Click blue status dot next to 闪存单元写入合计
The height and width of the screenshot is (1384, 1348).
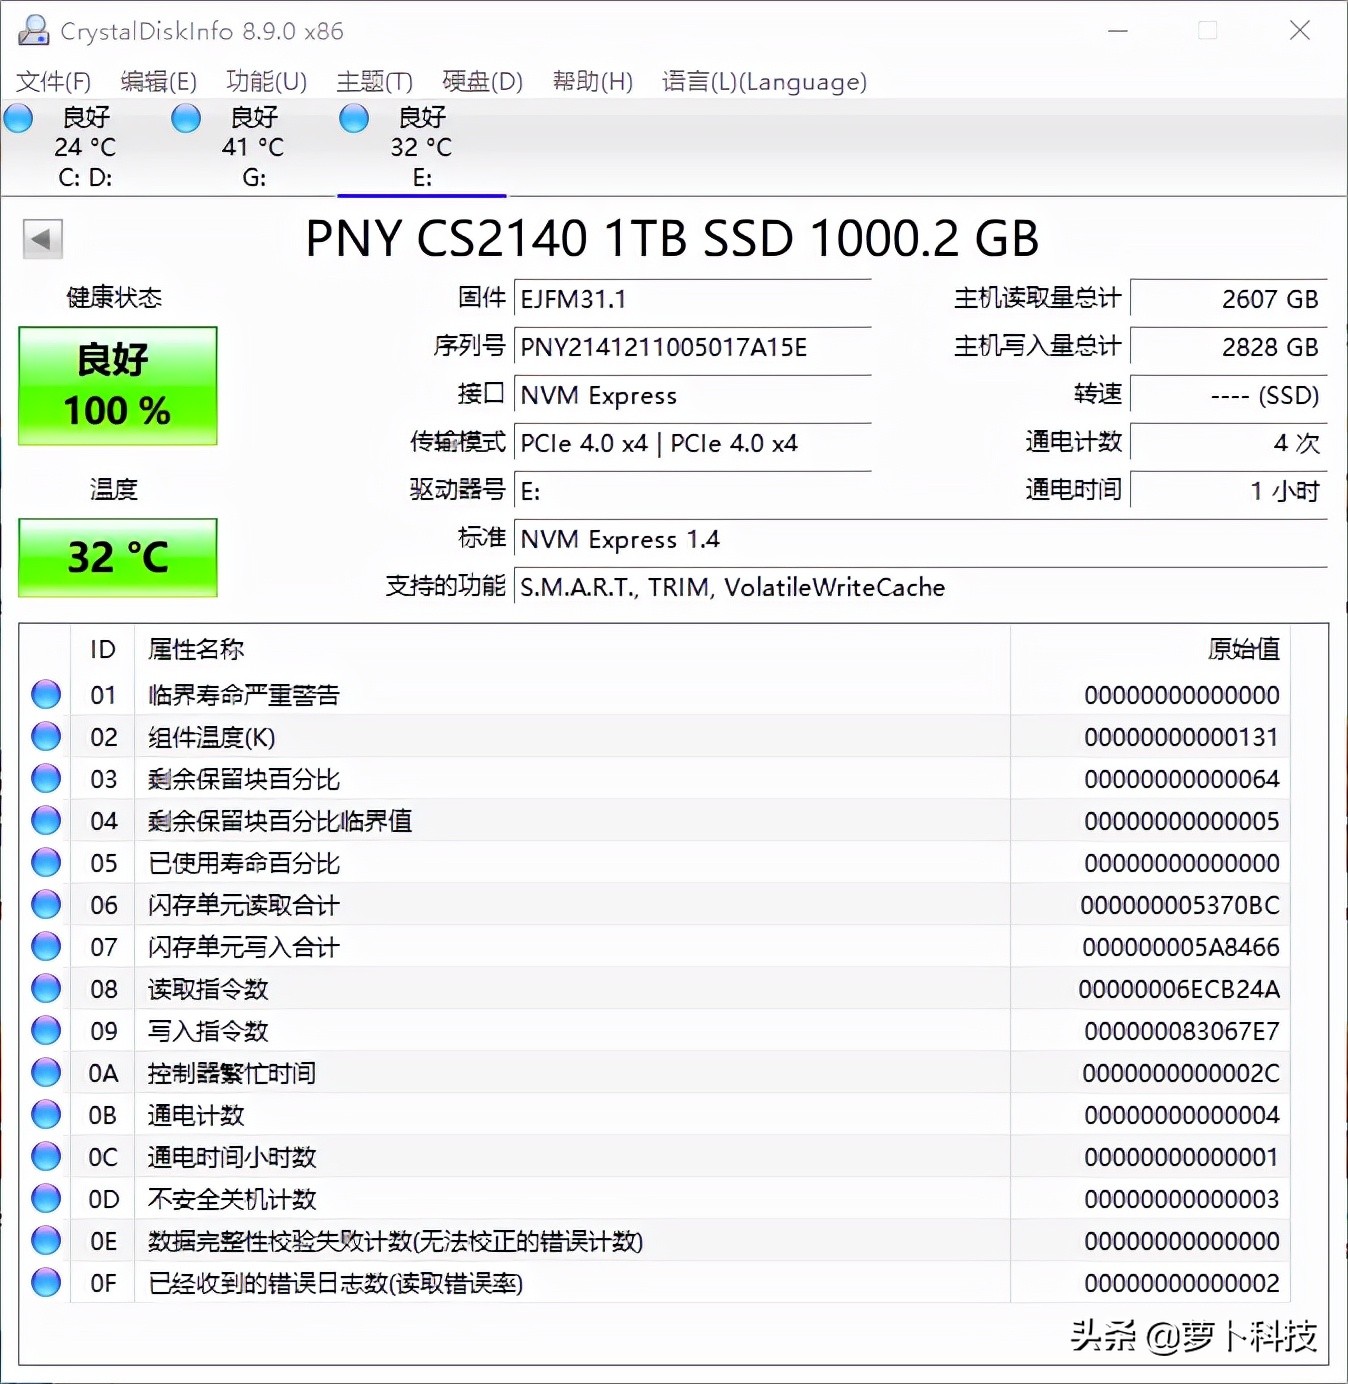coord(45,946)
